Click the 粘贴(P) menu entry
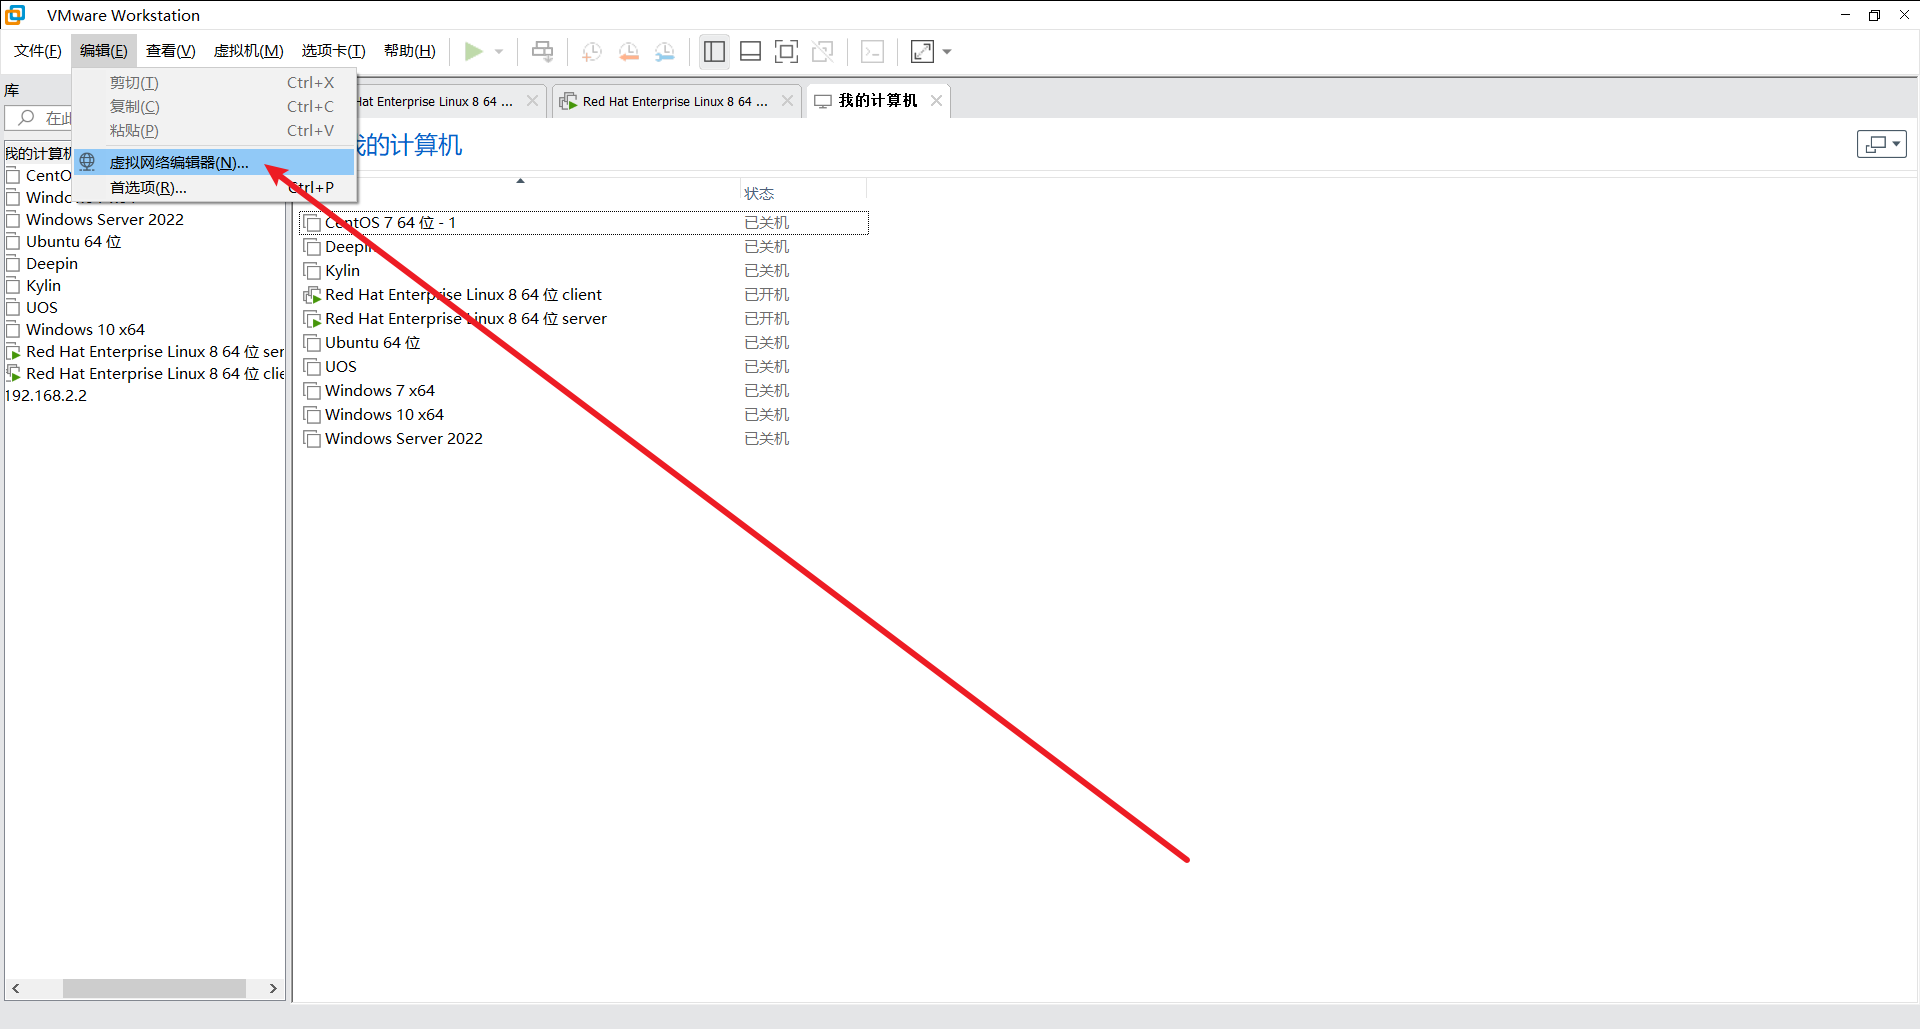1920x1029 pixels. pyautogui.click(x=215, y=131)
